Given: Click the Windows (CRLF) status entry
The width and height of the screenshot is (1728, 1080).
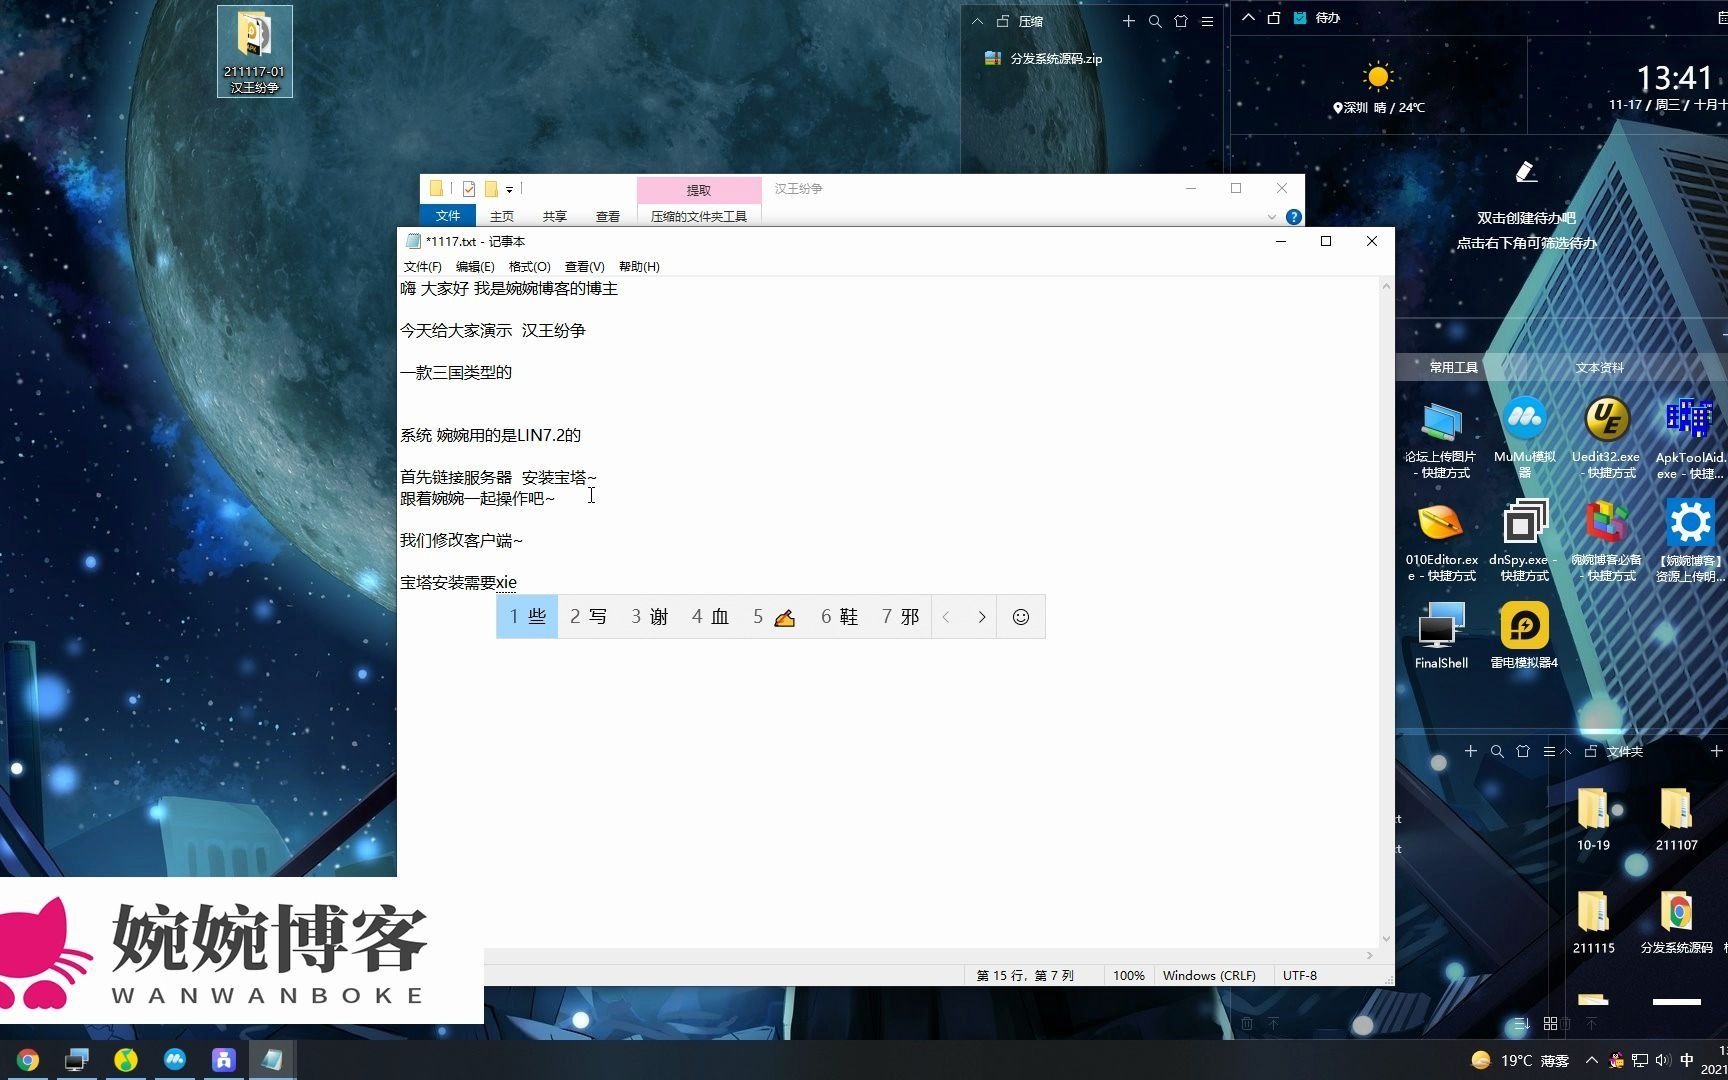Looking at the screenshot, I should 1209,975.
